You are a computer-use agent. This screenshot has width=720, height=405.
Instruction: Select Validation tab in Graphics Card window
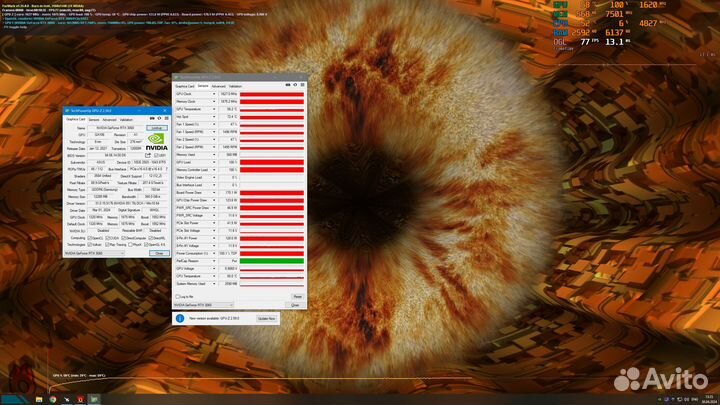[x=126, y=119]
